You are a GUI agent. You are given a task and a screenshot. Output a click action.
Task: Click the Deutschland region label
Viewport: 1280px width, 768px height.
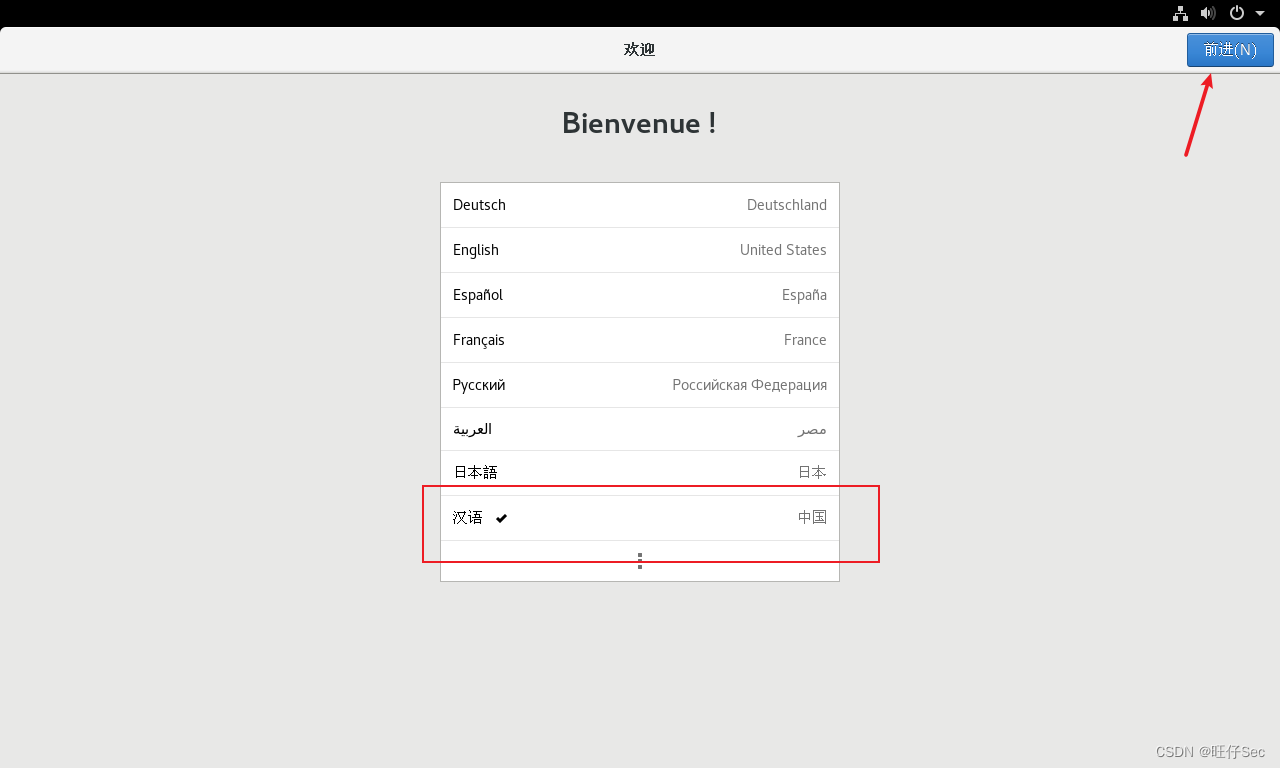click(787, 205)
